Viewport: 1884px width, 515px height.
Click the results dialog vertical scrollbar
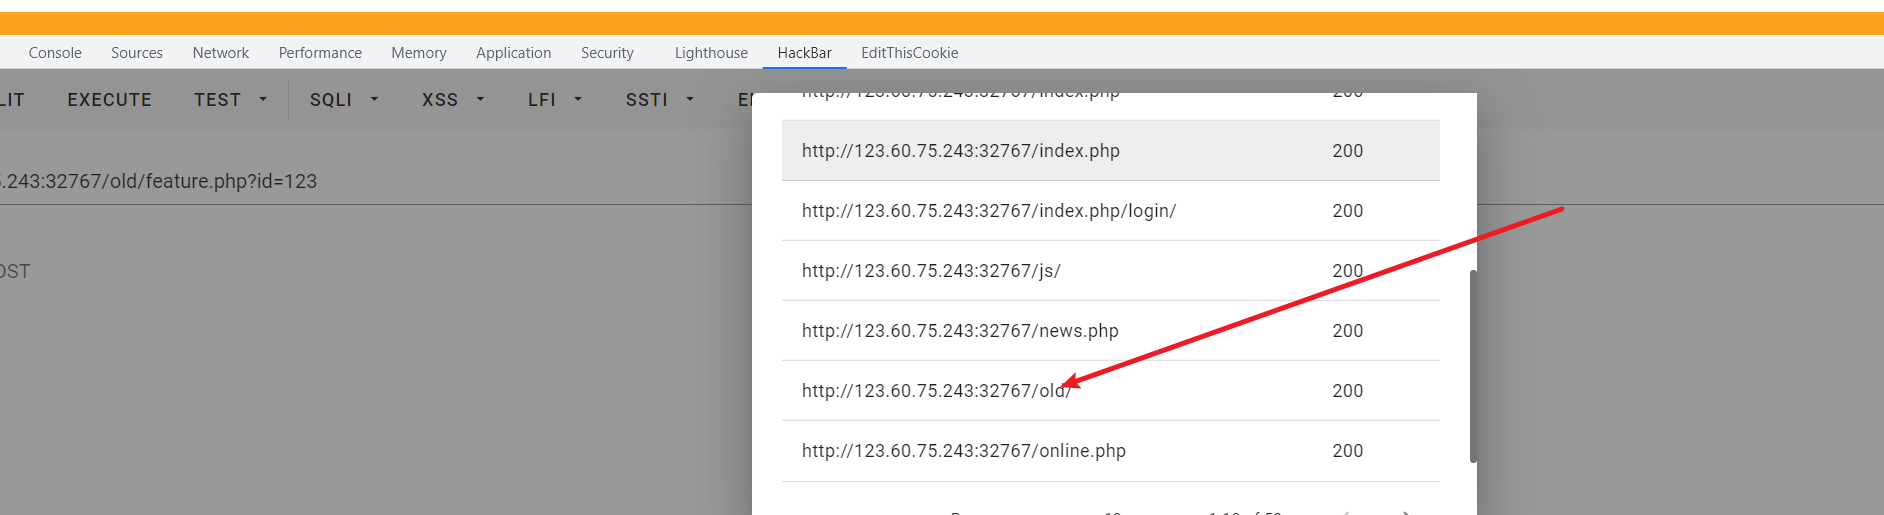click(1473, 366)
